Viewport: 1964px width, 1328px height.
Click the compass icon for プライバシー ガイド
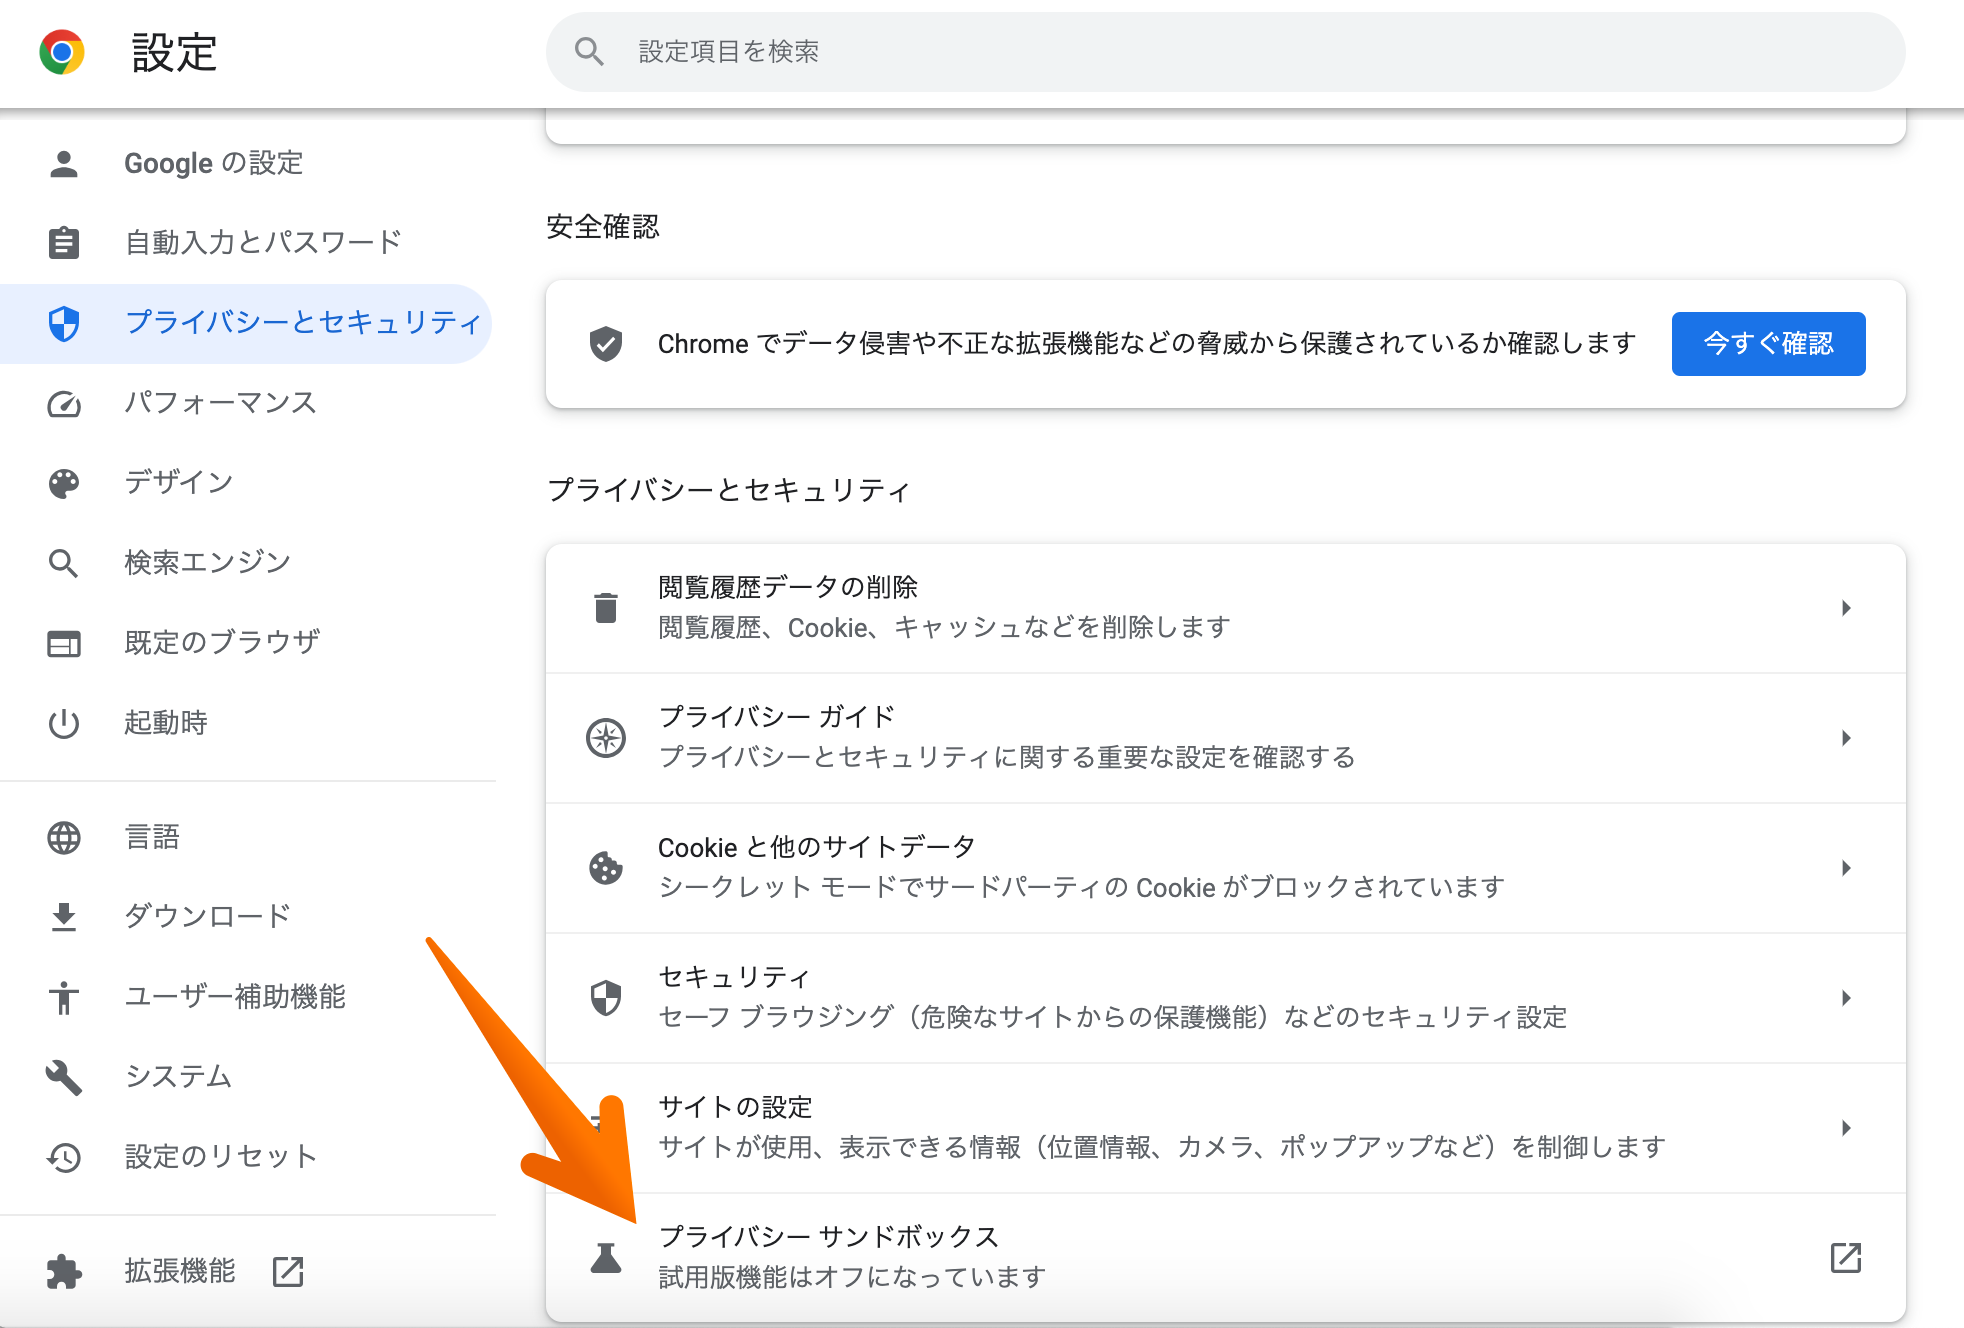click(605, 738)
